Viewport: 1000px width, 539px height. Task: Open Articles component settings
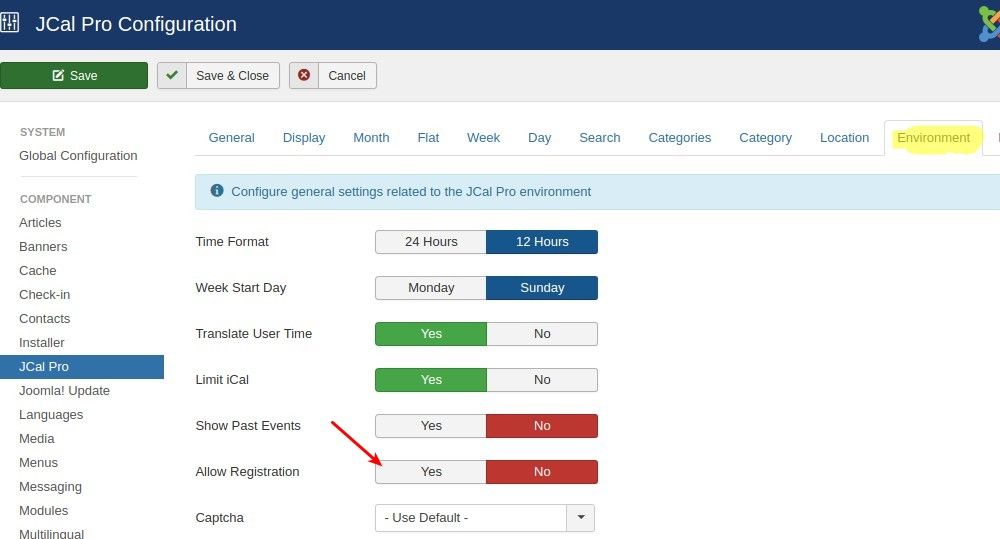(x=40, y=223)
